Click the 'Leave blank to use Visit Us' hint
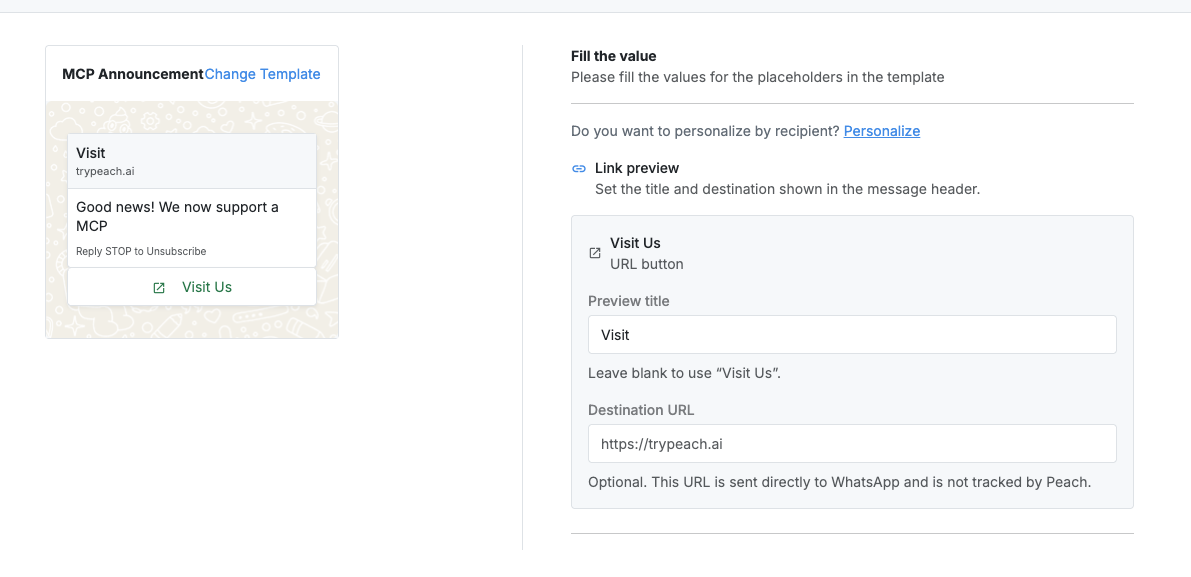The image size is (1191, 577). click(684, 374)
